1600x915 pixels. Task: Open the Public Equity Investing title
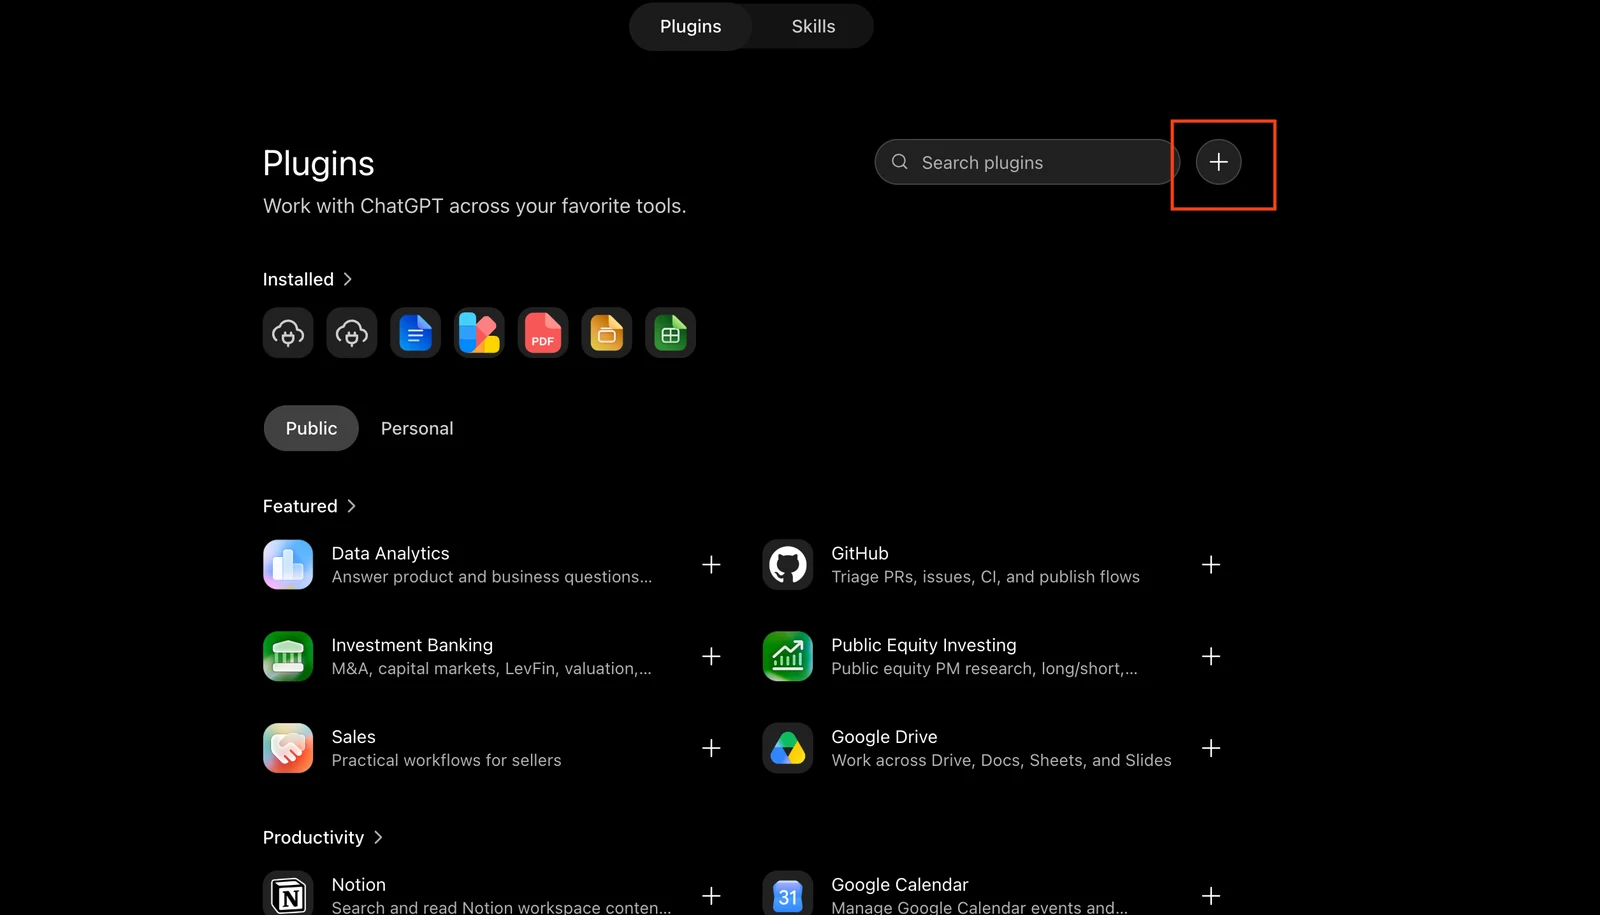pos(924,646)
